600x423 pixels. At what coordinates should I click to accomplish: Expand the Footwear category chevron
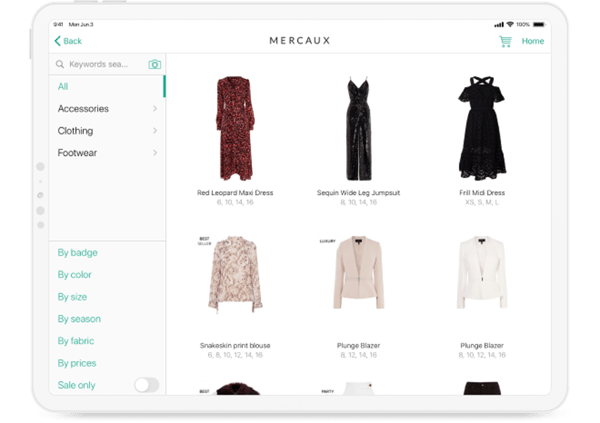pos(155,153)
